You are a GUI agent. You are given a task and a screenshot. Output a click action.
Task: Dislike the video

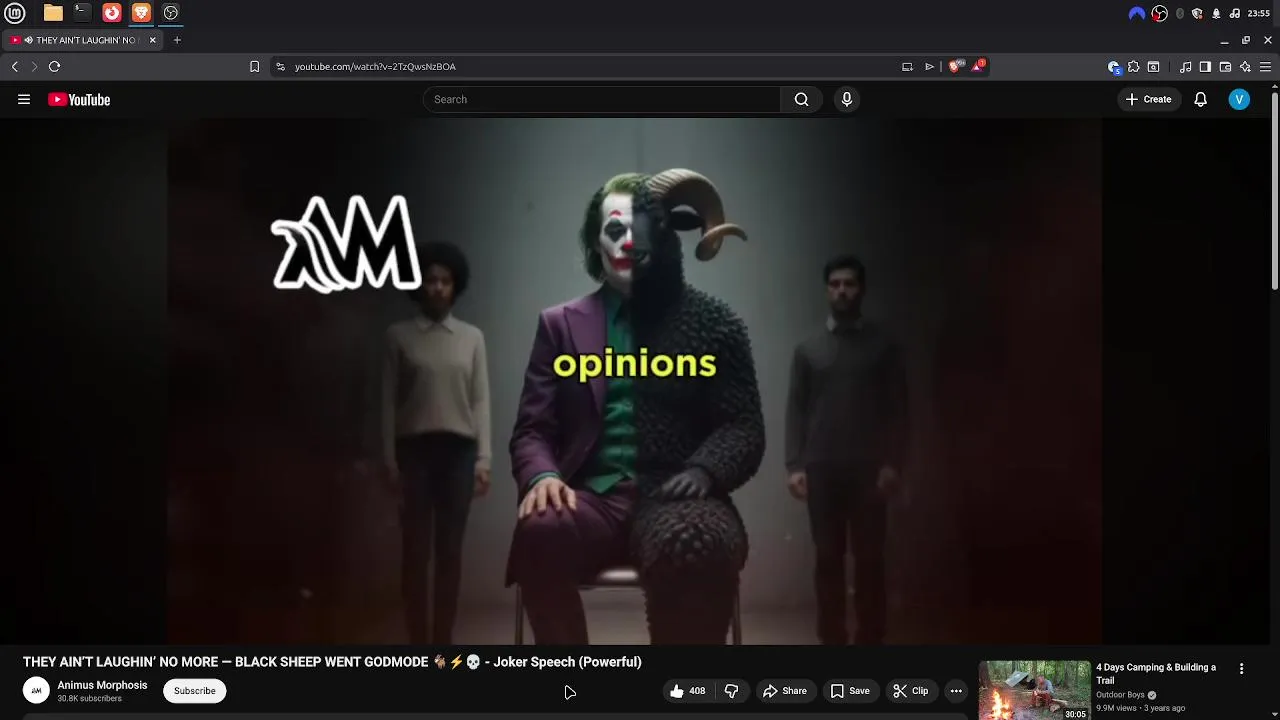[732, 691]
